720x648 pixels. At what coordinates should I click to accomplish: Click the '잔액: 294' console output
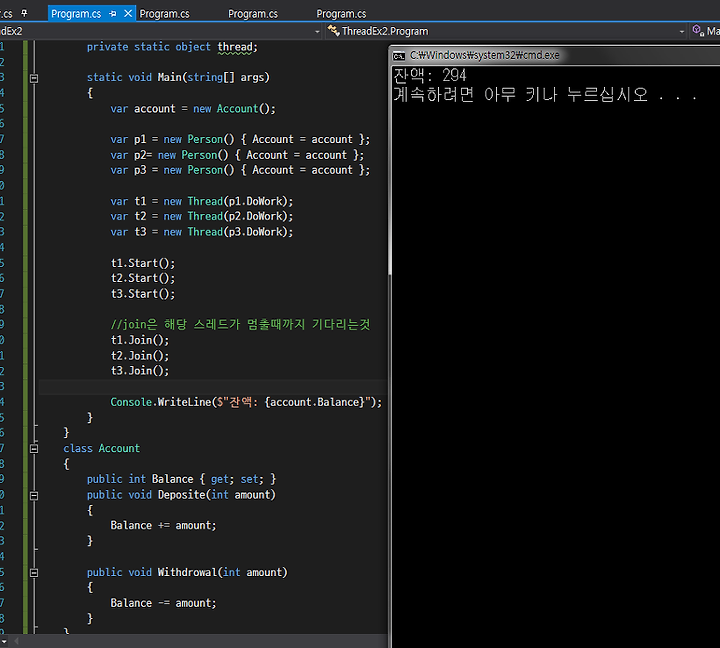pos(430,76)
